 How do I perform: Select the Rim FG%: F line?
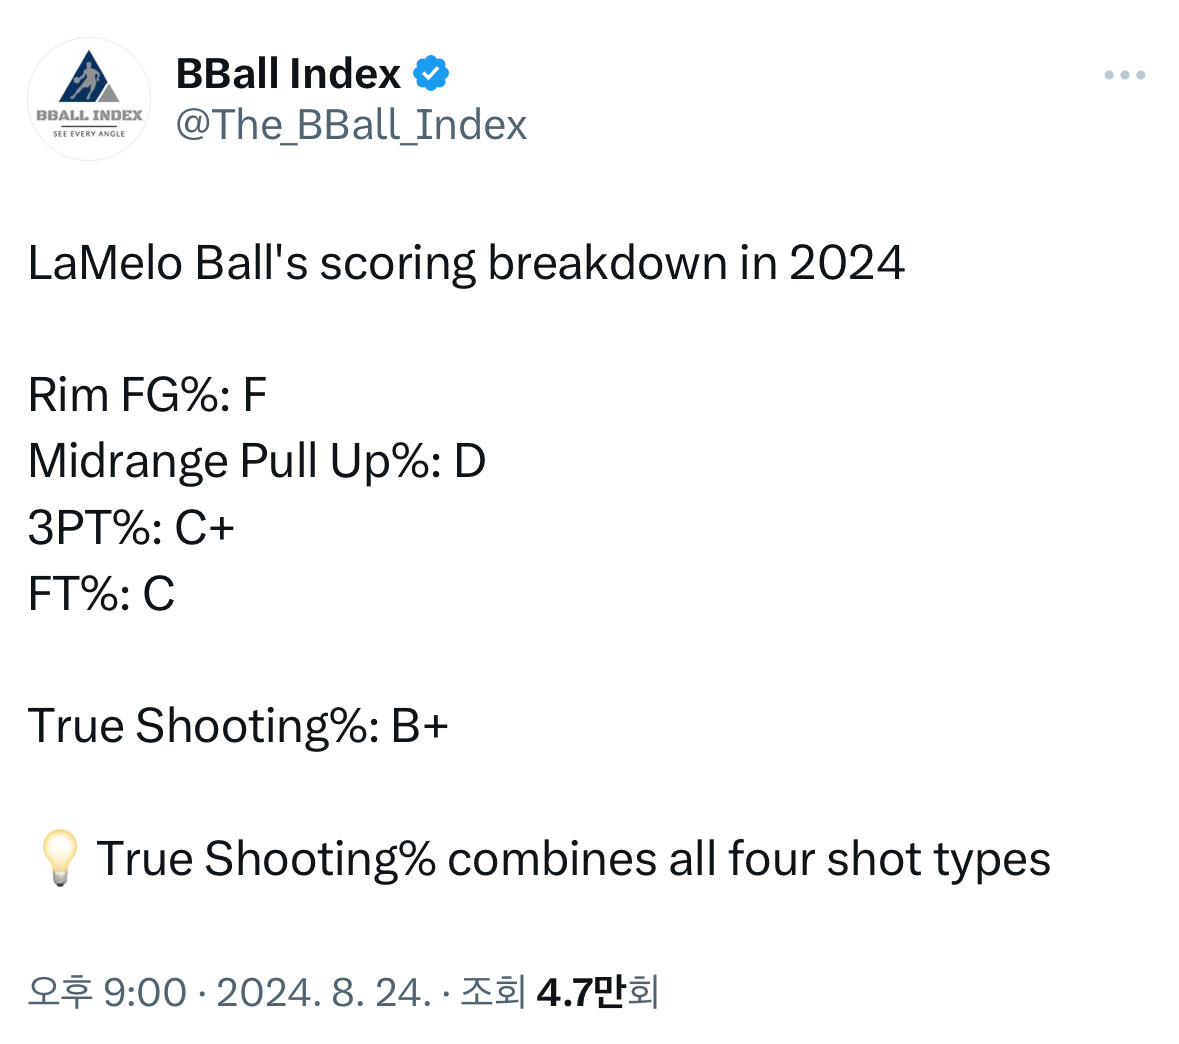point(148,396)
